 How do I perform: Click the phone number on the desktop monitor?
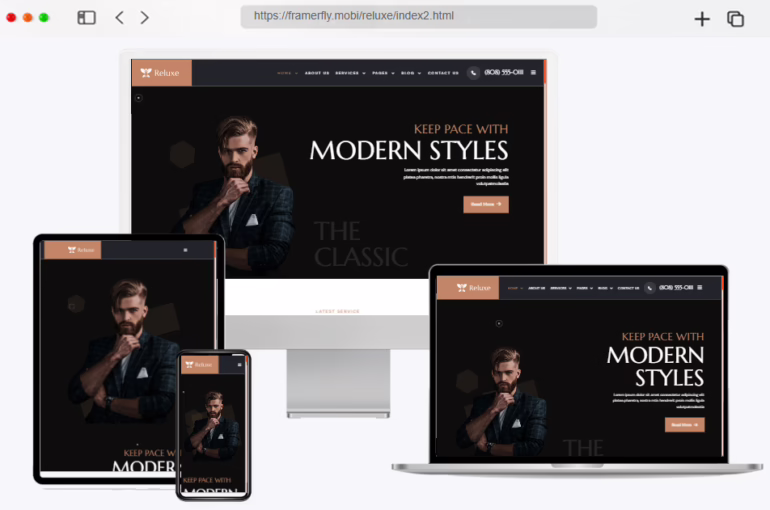504,72
